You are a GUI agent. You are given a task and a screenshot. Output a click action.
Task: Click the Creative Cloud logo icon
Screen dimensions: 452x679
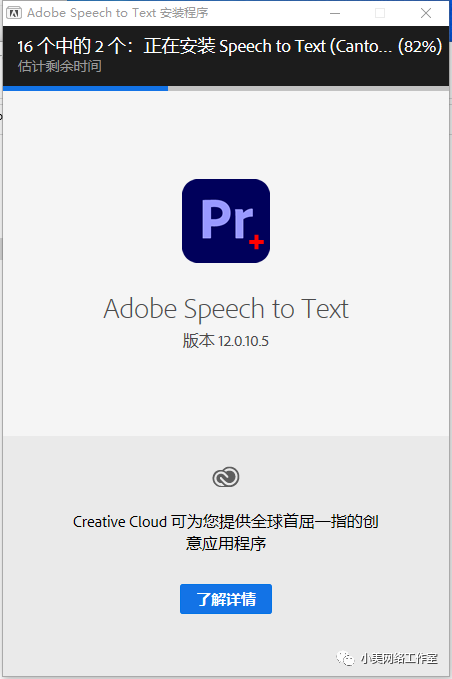(226, 477)
